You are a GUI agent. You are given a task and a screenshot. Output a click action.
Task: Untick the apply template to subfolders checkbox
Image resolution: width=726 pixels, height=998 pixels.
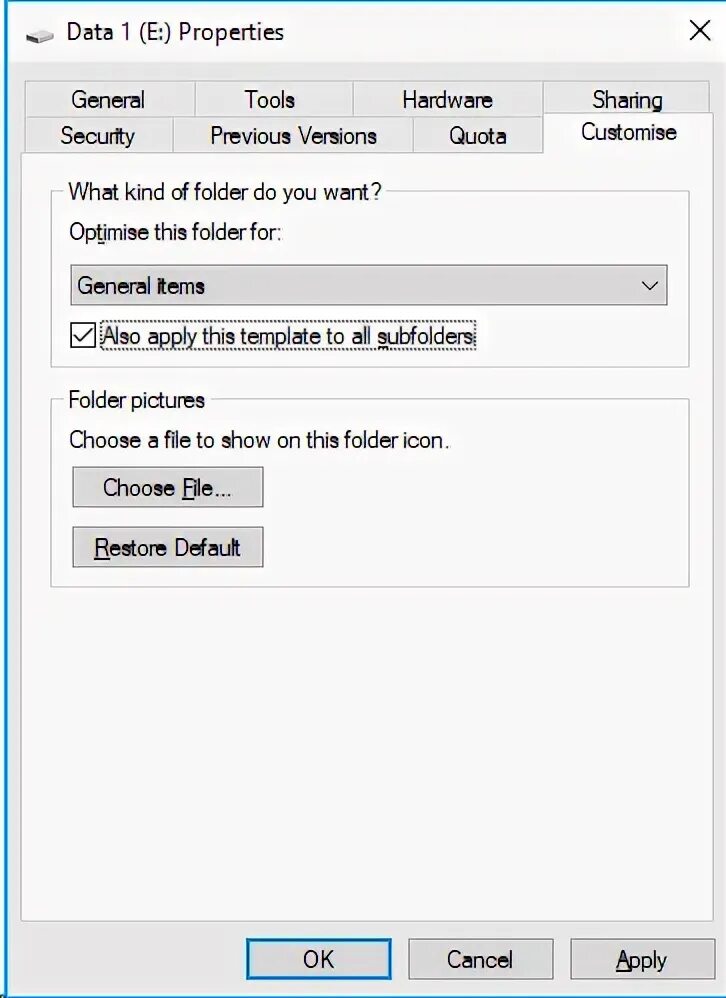83,335
